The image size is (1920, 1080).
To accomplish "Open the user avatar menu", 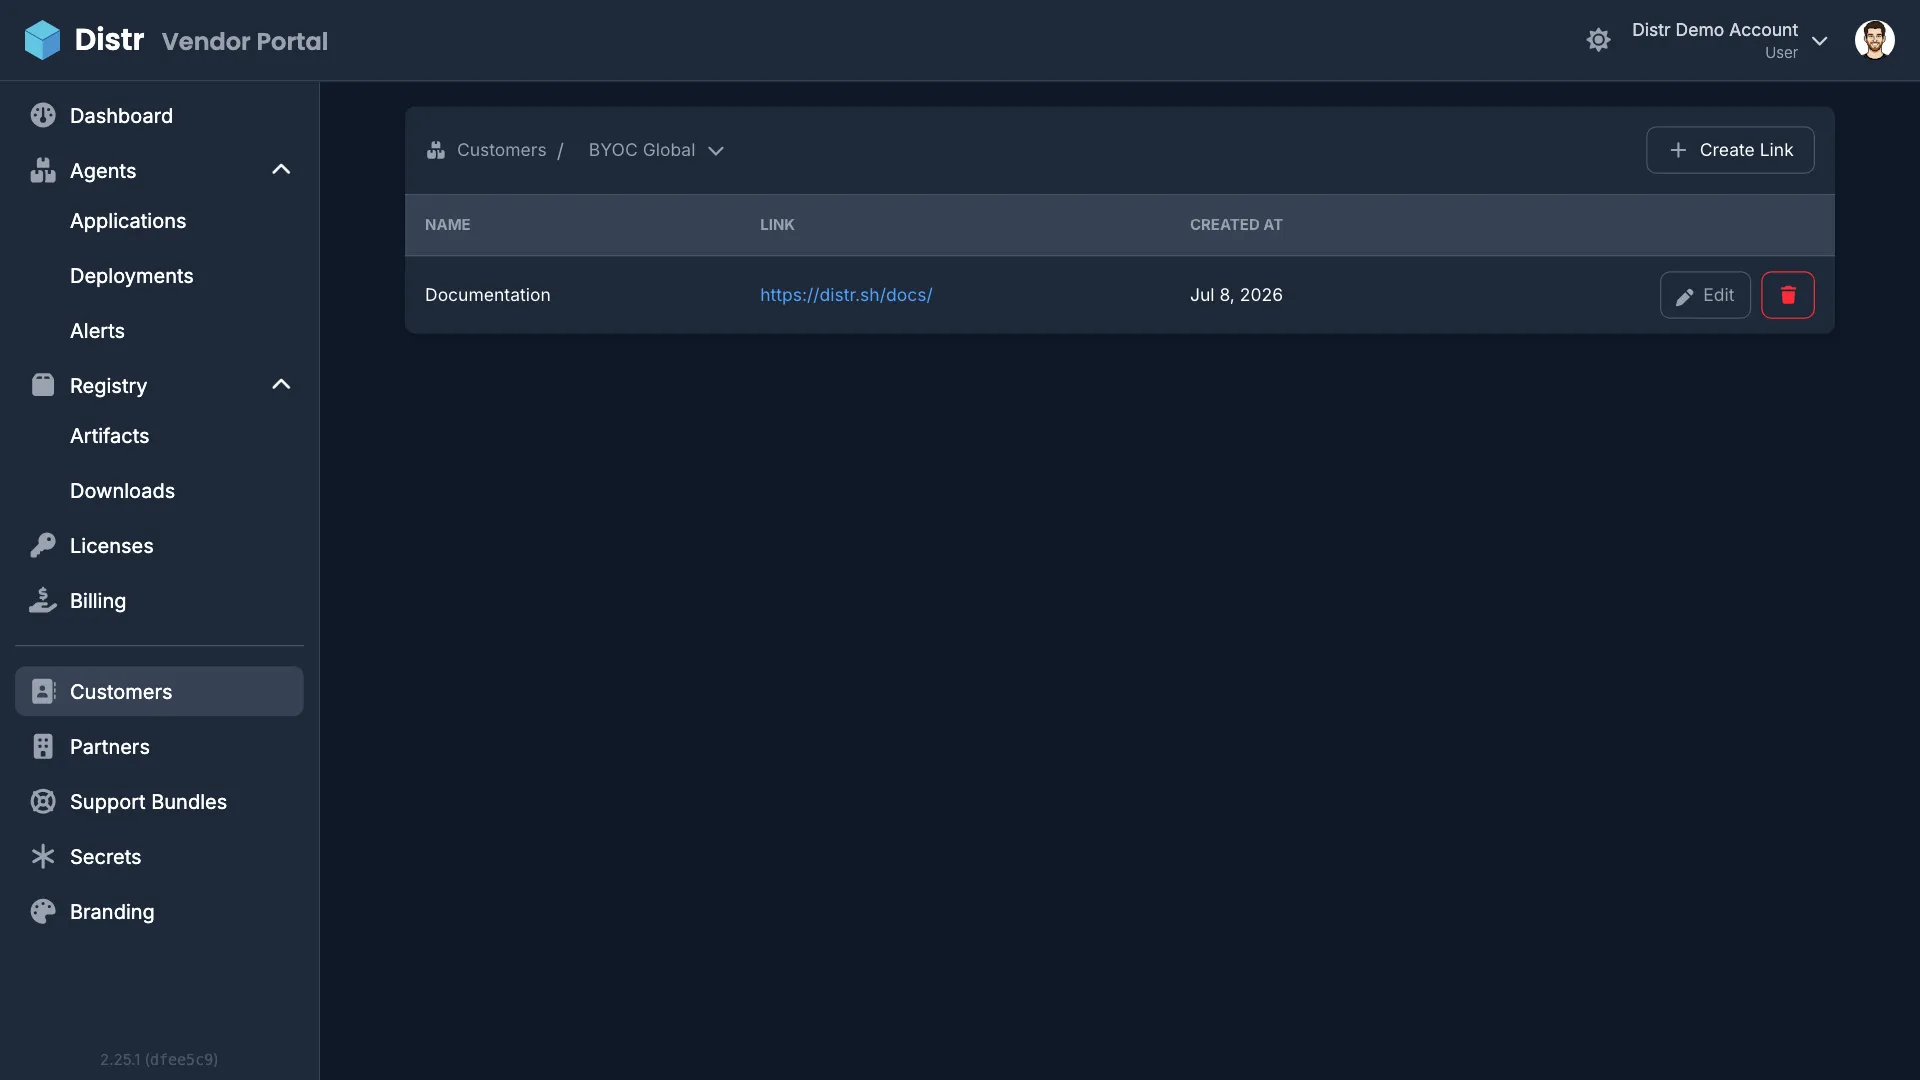I will click(1874, 40).
